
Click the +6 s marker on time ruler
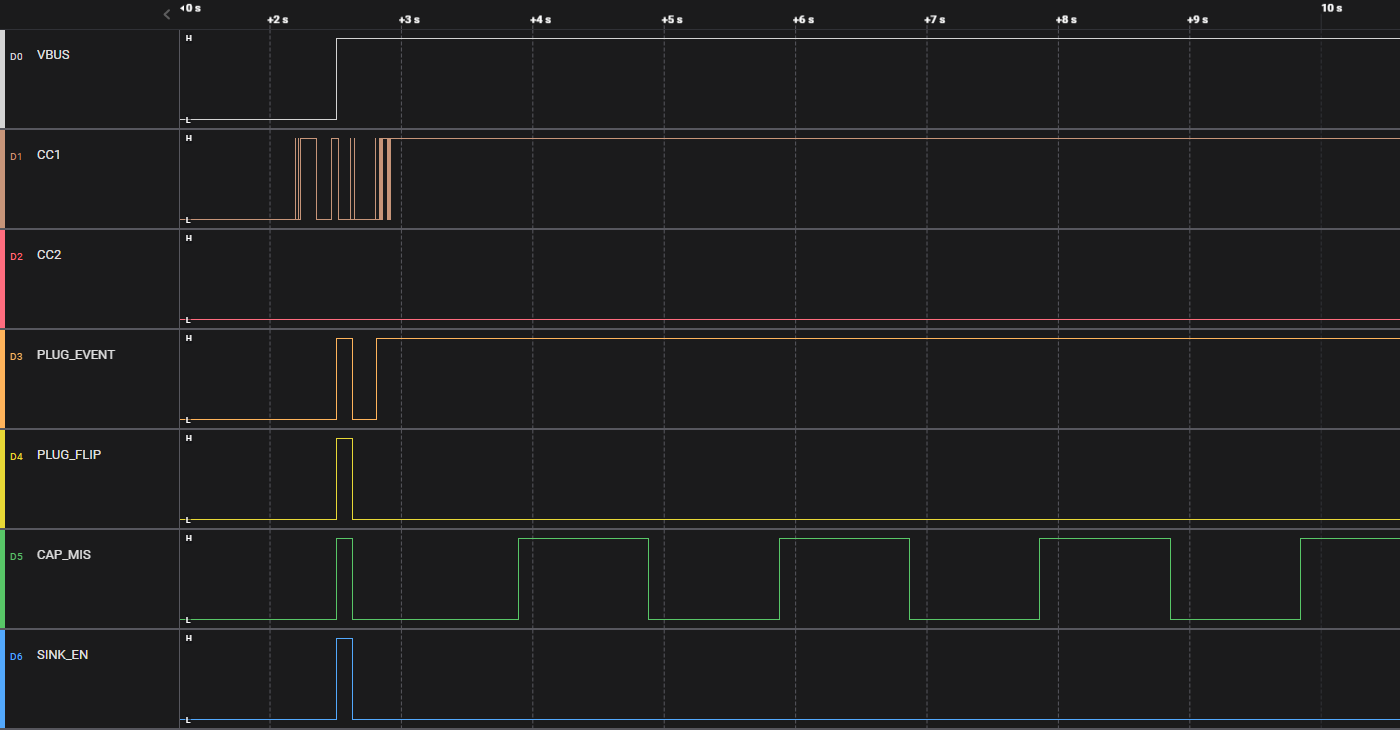[803, 20]
